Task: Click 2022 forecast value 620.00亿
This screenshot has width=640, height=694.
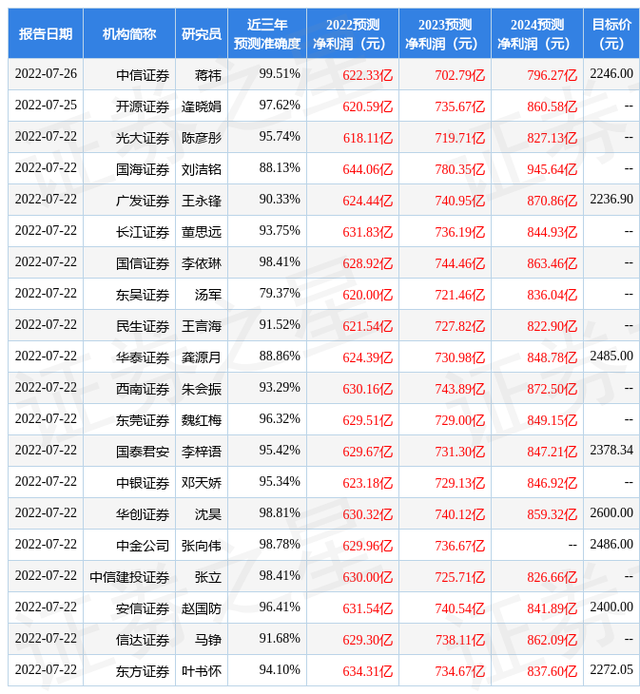Action: 367,295
